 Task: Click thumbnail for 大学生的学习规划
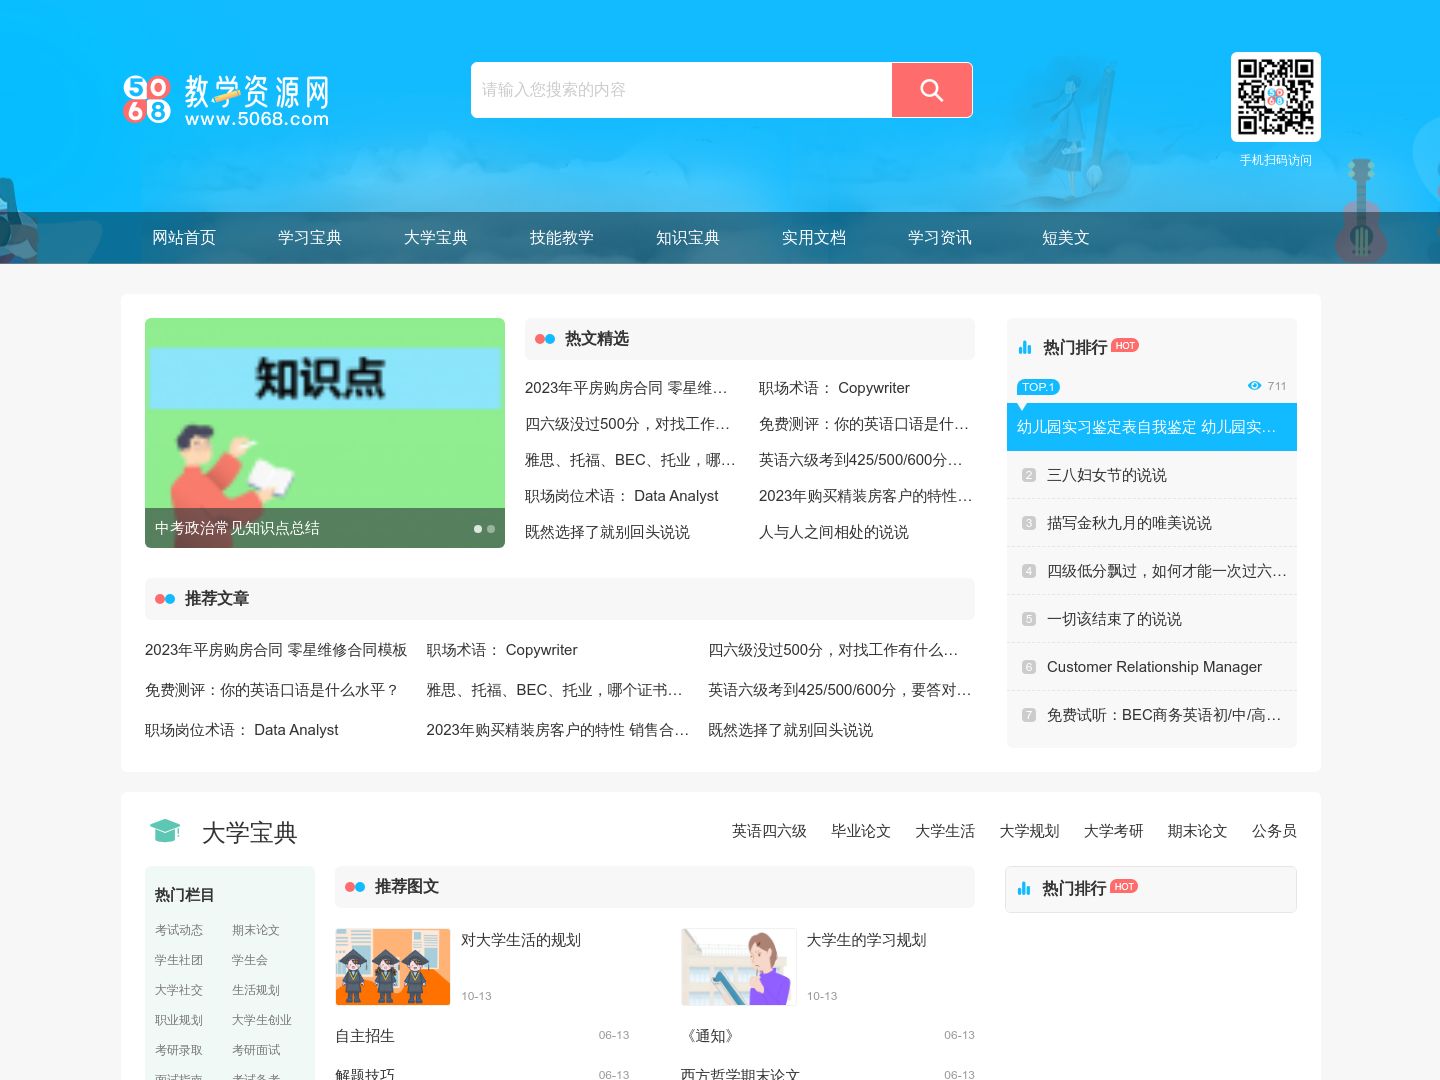click(739, 967)
